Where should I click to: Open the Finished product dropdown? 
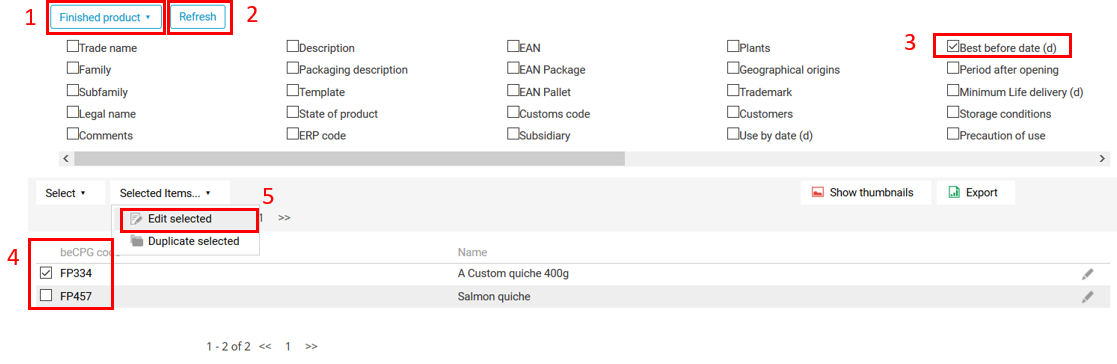[x=105, y=17]
